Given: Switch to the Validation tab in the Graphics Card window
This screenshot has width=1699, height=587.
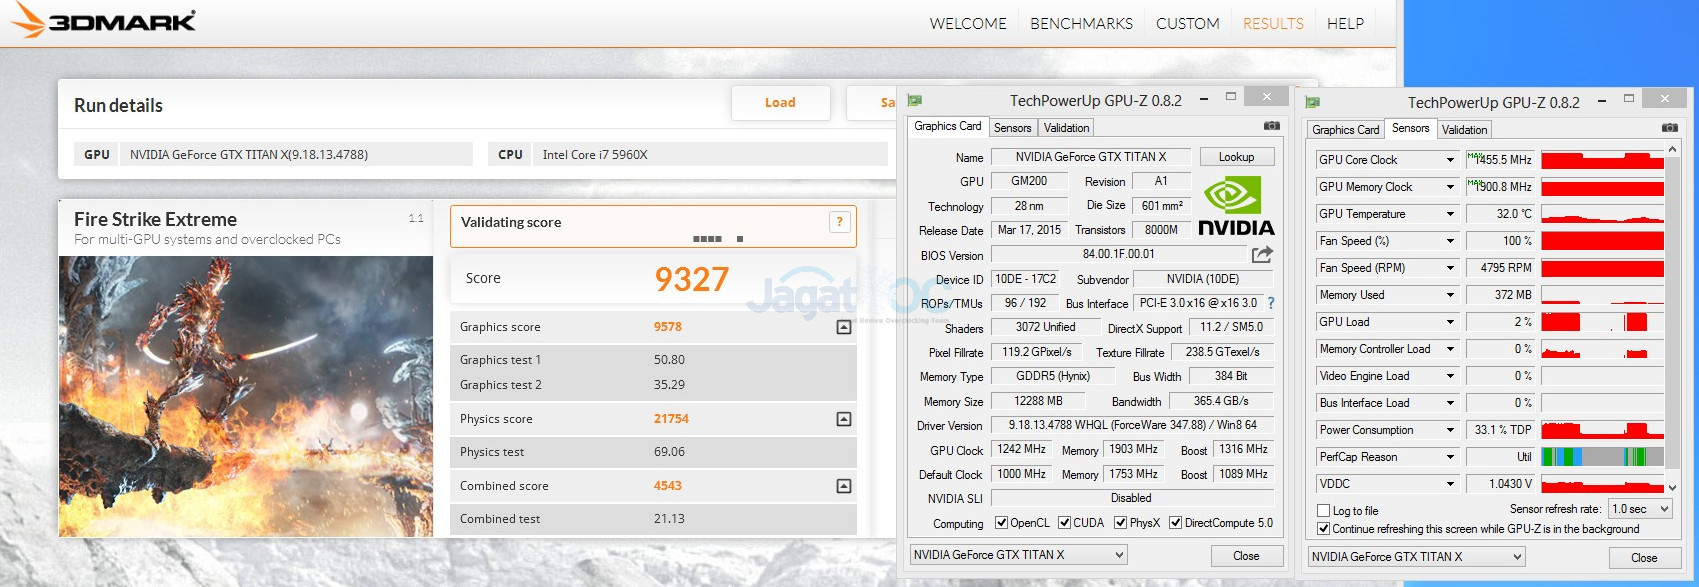Looking at the screenshot, I should click(x=1066, y=128).
